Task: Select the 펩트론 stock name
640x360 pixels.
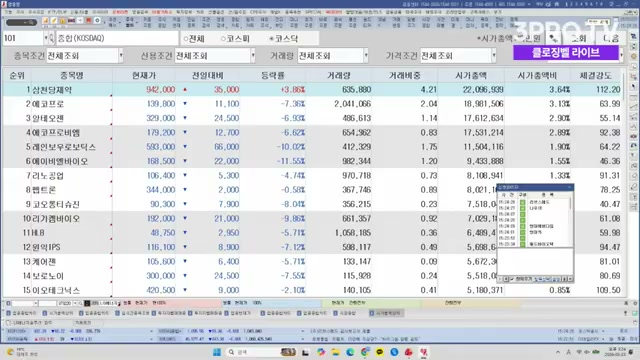Action: pyautogui.click(x=44, y=190)
